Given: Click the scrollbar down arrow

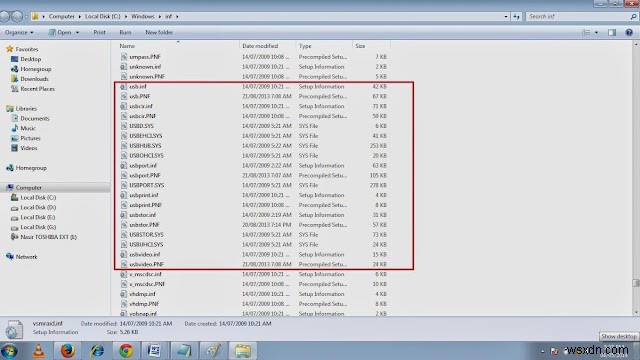Looking at the screenshot, I should 636,313.
